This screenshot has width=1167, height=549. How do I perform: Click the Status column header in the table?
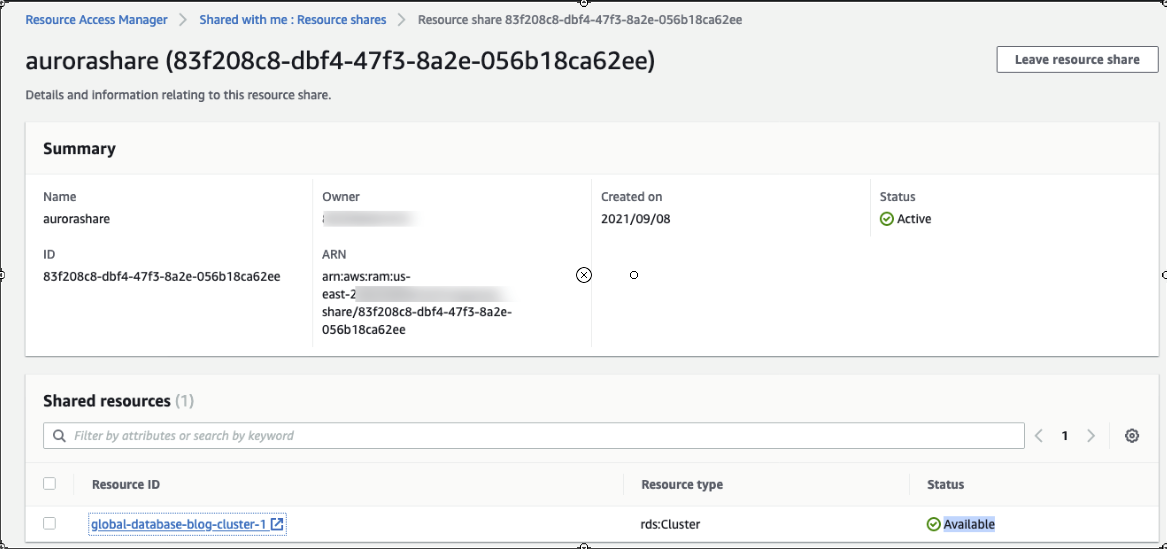click(945, 484)
